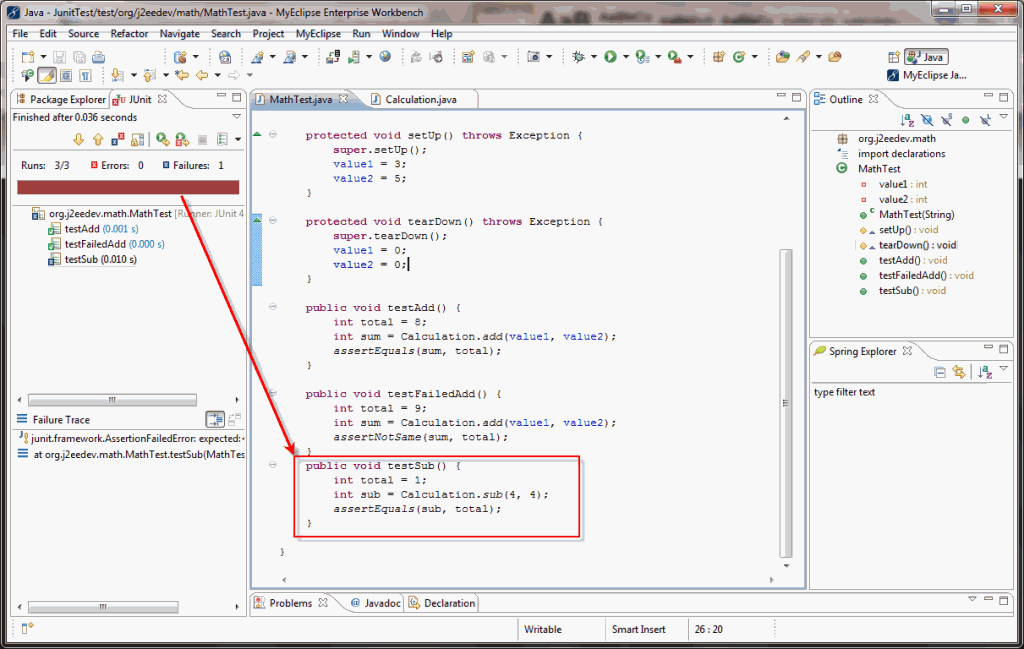Toggle Filter Stack Trace in Failure Trace
The width and height of the screenshot is (1024, 649).
tap(215, 419)
